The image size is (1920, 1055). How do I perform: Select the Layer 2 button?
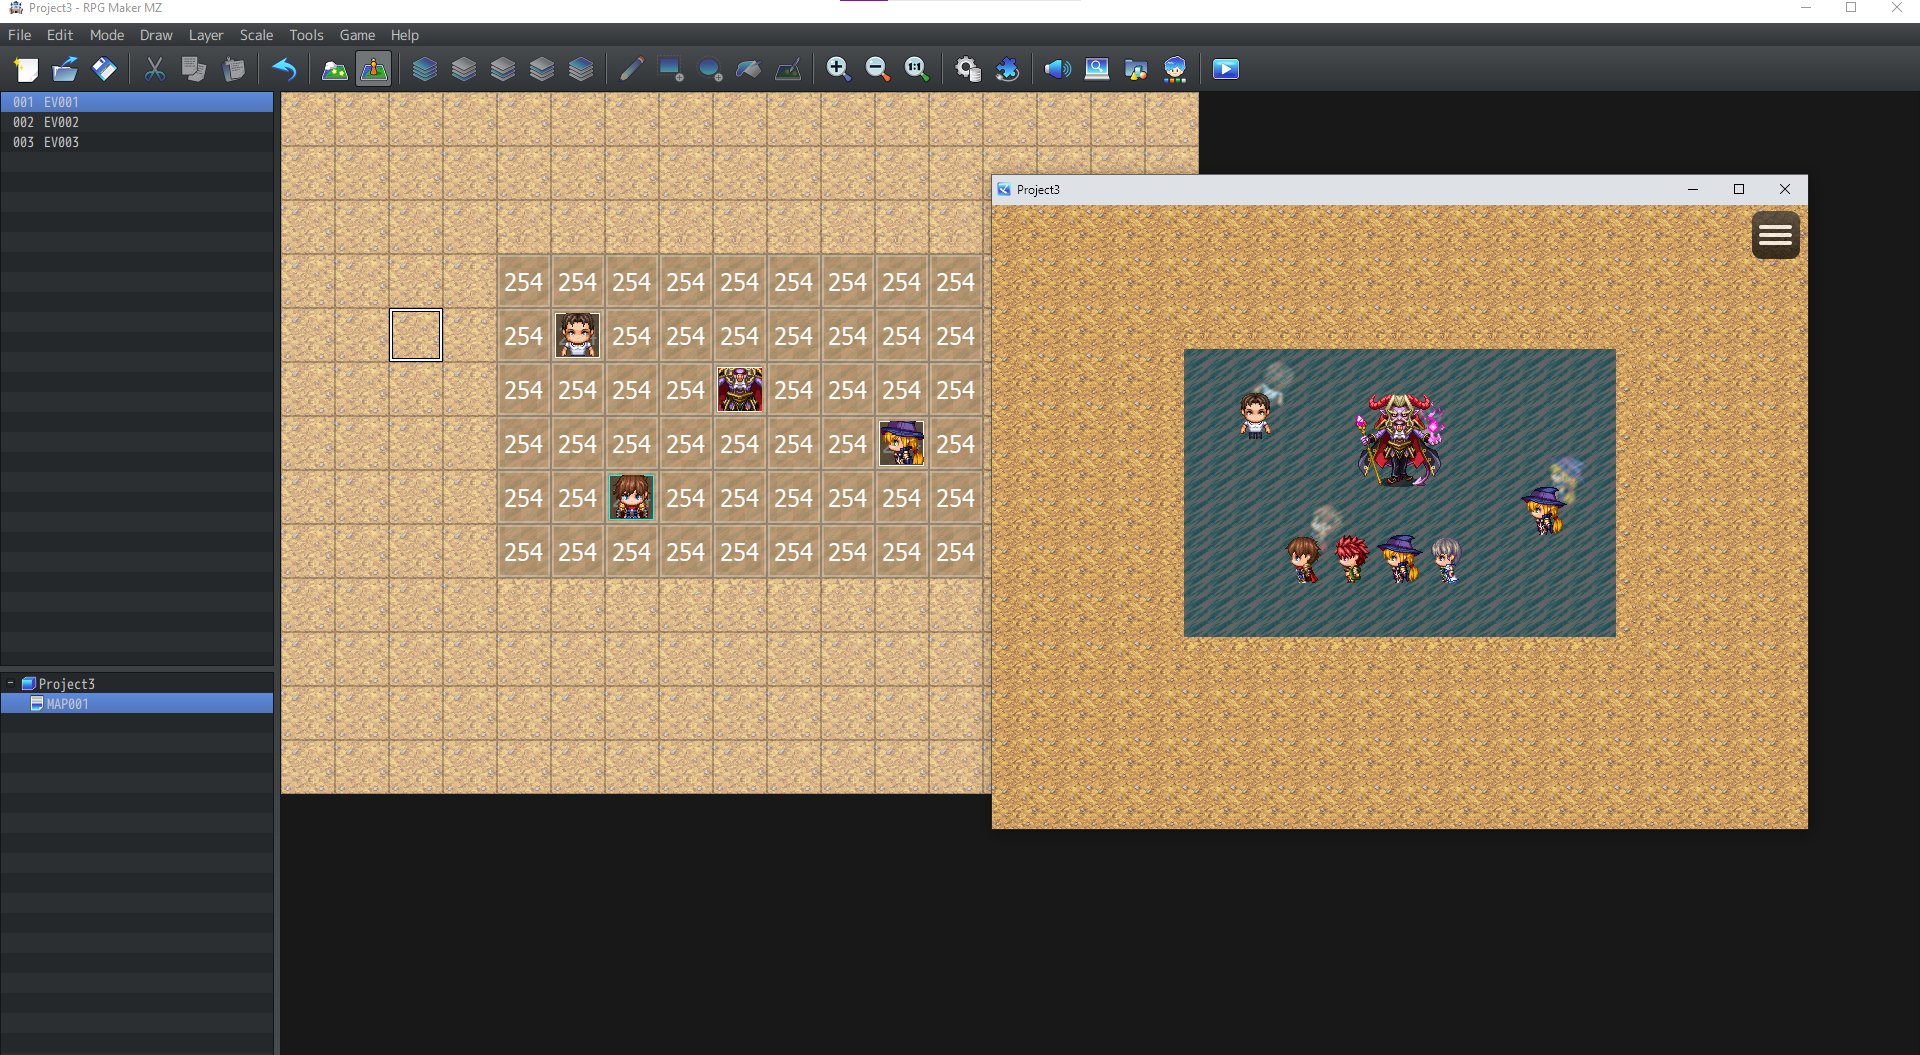click(x=503, y=69)
